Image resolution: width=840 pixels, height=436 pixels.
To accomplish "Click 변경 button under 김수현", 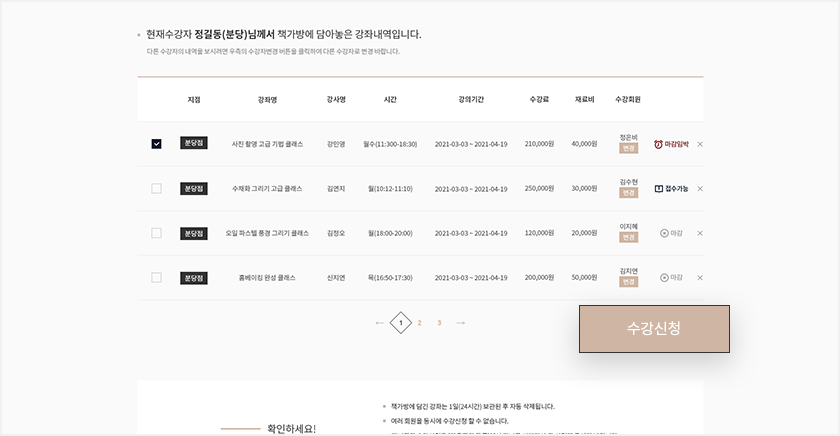I will click(628, 193).
